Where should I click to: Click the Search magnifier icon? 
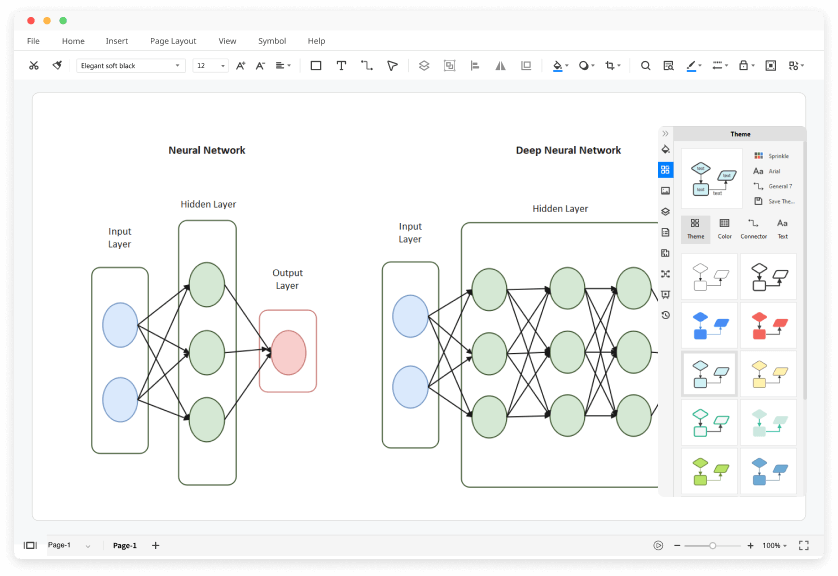(x=646, y=65)
